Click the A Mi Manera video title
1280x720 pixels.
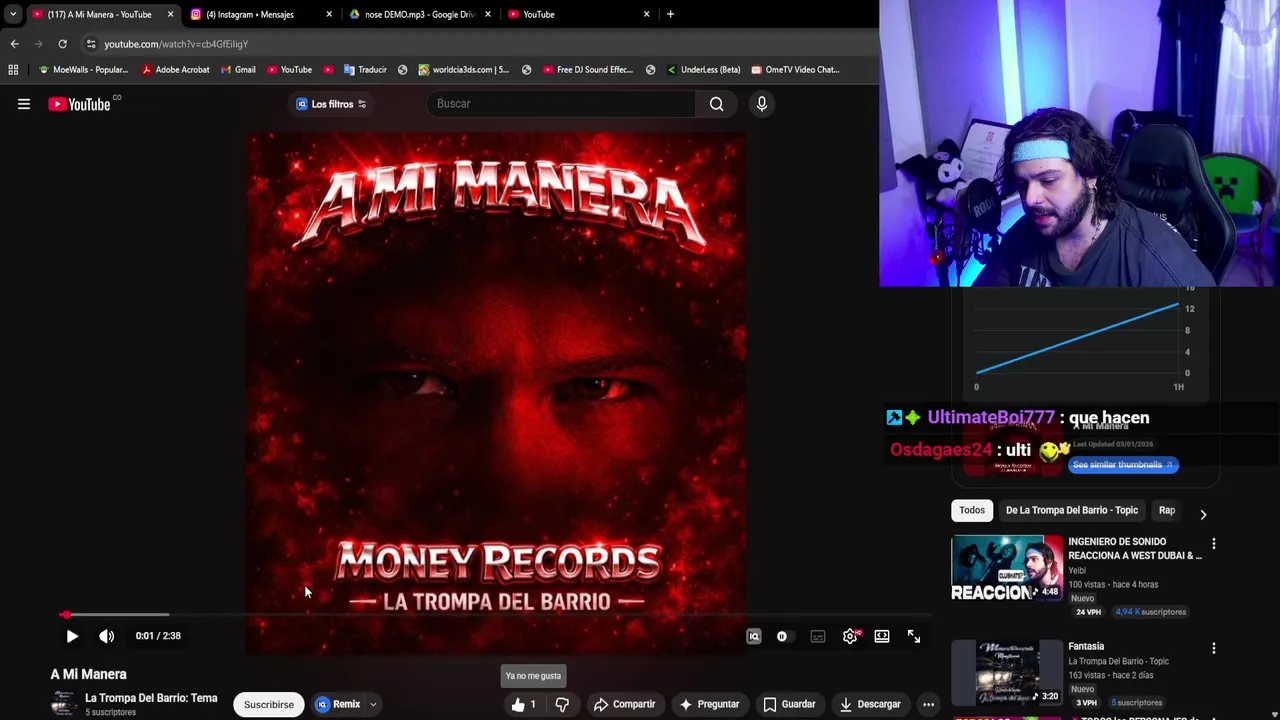coord(89,674)
